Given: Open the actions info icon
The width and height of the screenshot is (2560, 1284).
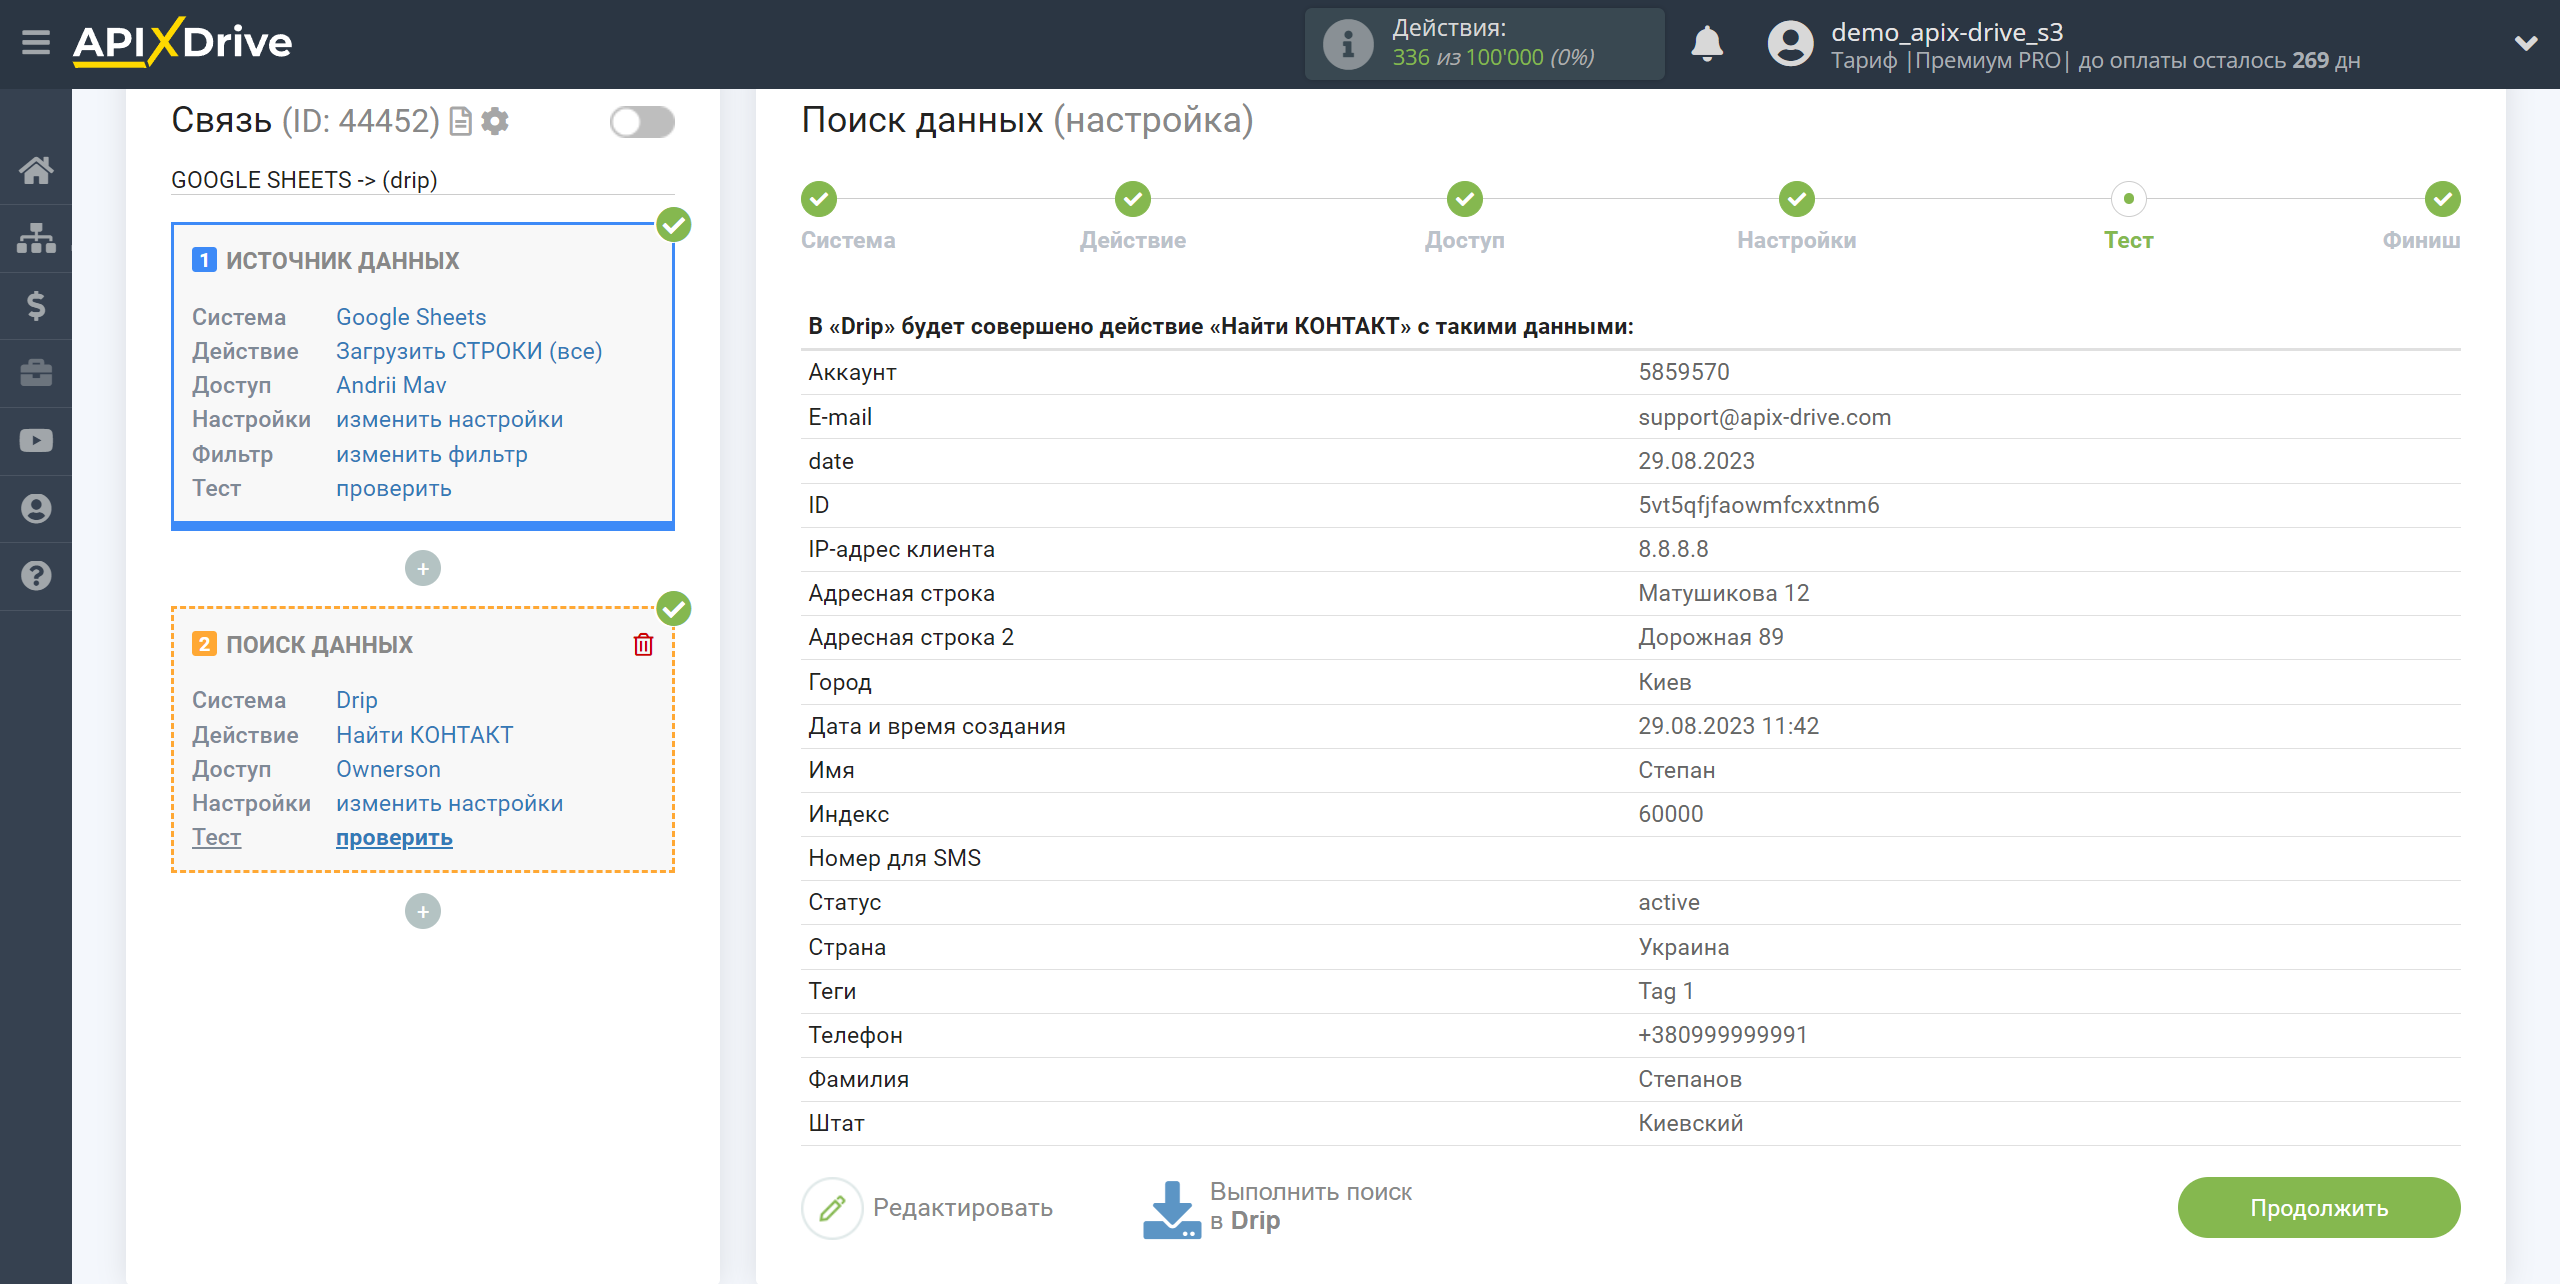Looking at the screenshot, I should click(x=1348, y=44).
